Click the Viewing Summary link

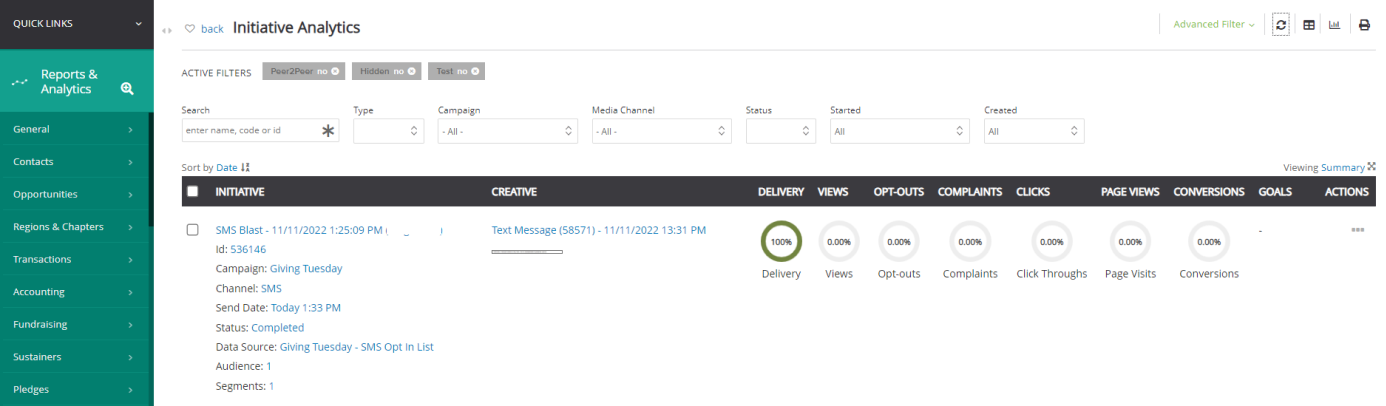tap(1343, 167)
